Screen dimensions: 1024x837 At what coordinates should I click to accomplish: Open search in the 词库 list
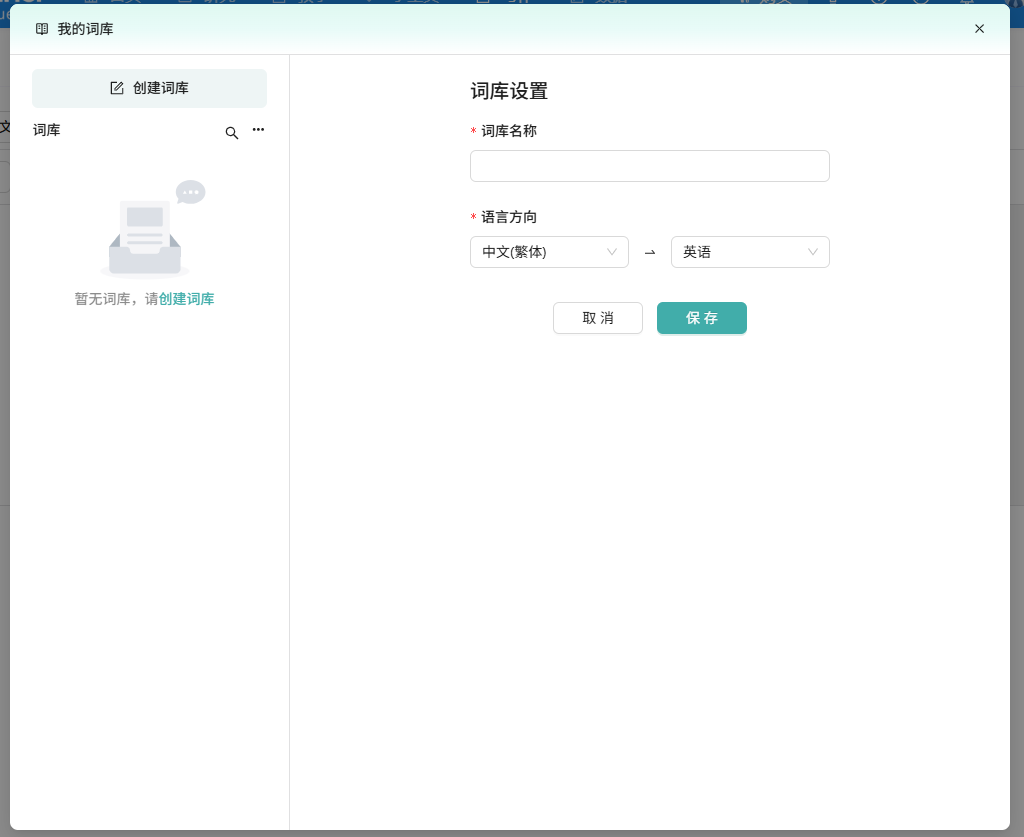click(x=231, y=133)
